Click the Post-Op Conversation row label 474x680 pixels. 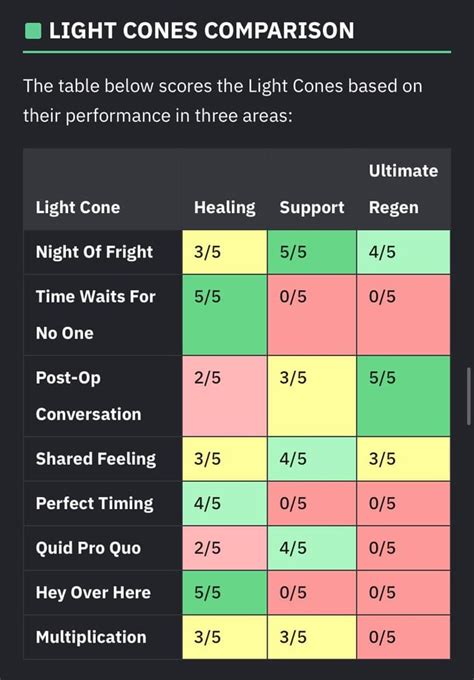88,396
